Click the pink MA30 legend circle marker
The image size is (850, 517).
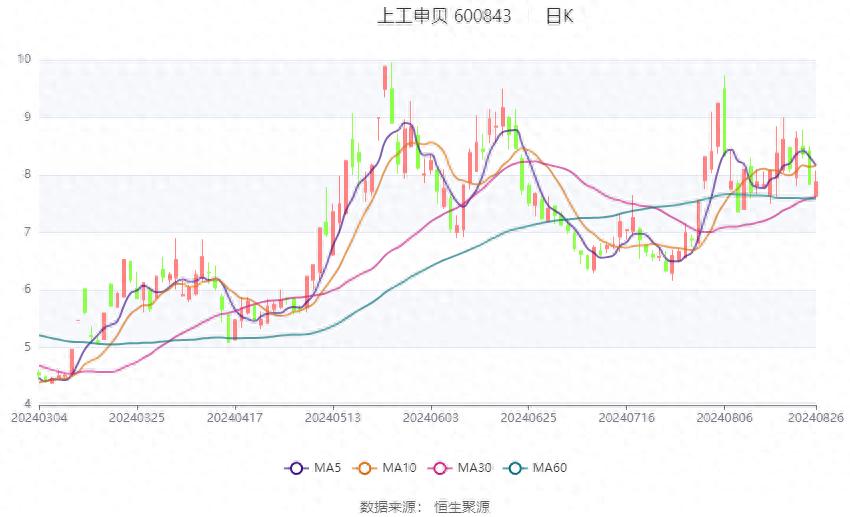440,468
